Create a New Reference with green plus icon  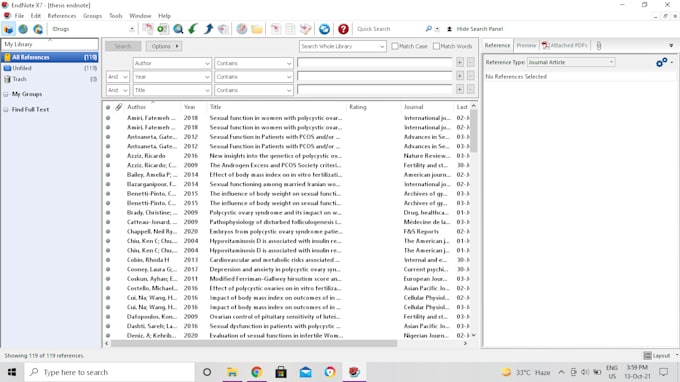click(163, 29)
